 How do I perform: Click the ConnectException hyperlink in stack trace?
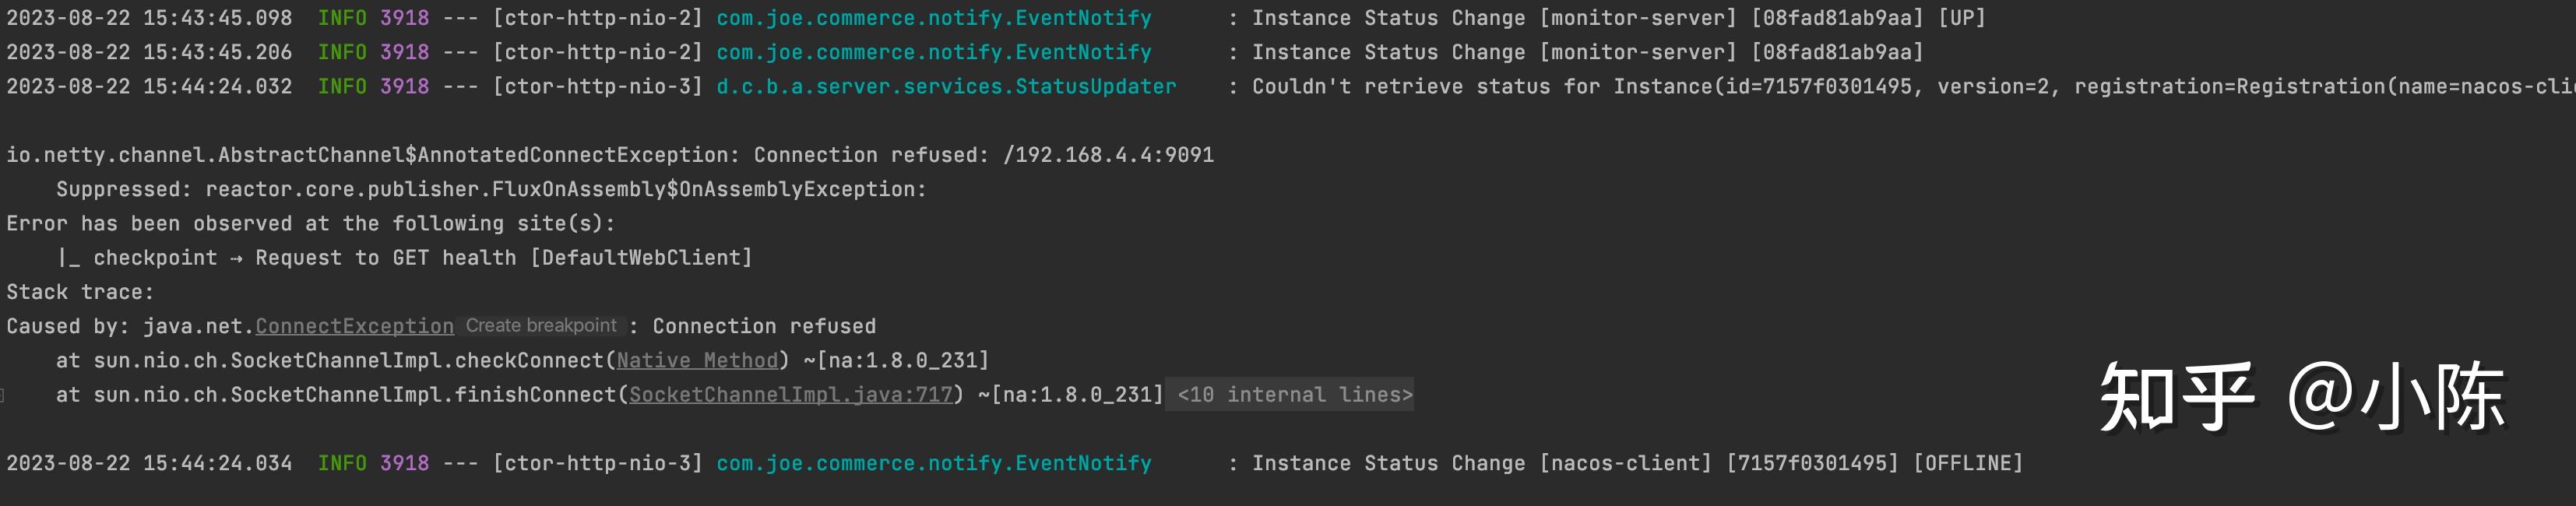tap(354, 326)
